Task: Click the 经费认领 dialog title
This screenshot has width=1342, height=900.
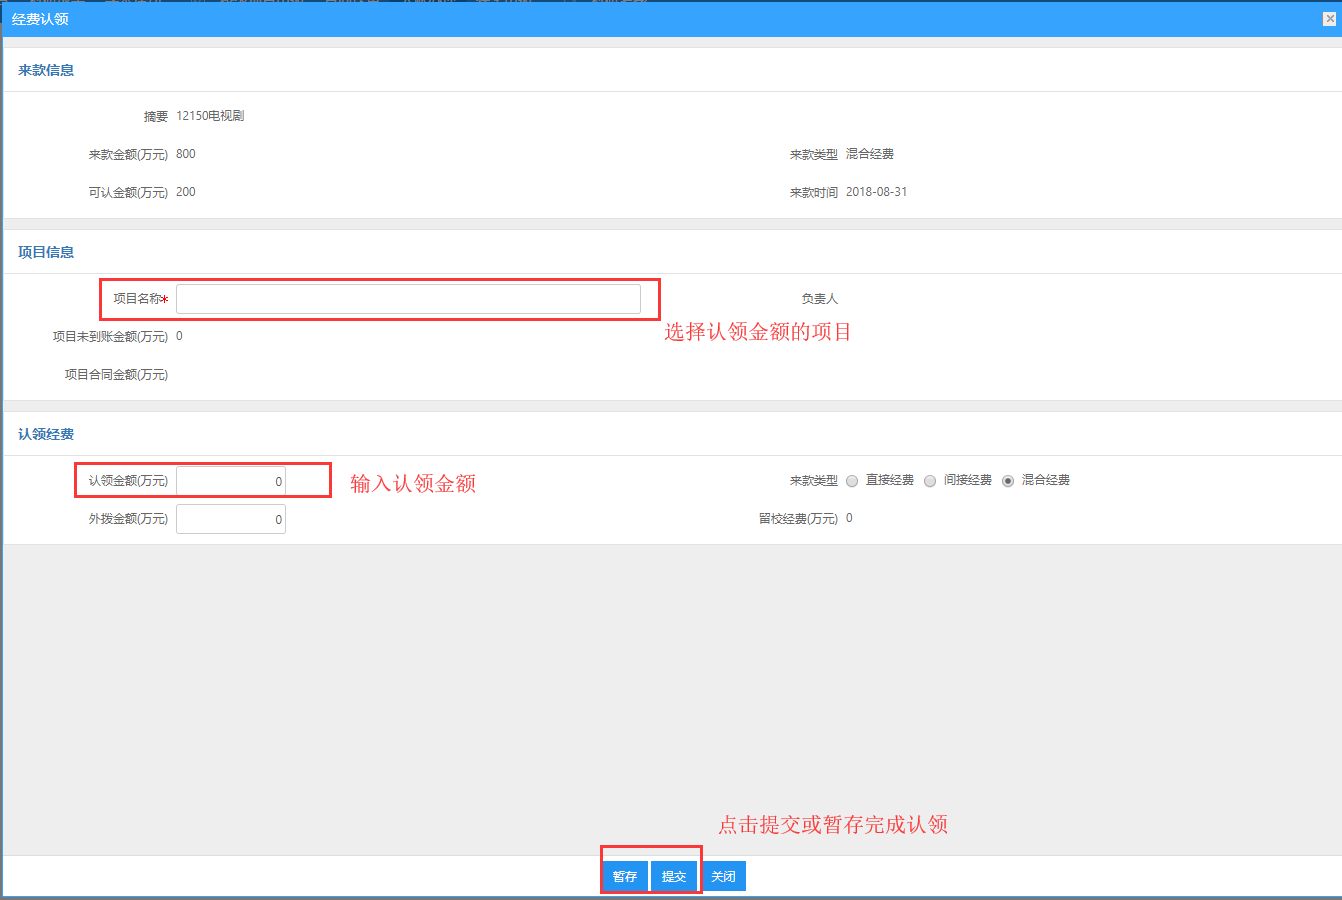Action: pos(40,19)
